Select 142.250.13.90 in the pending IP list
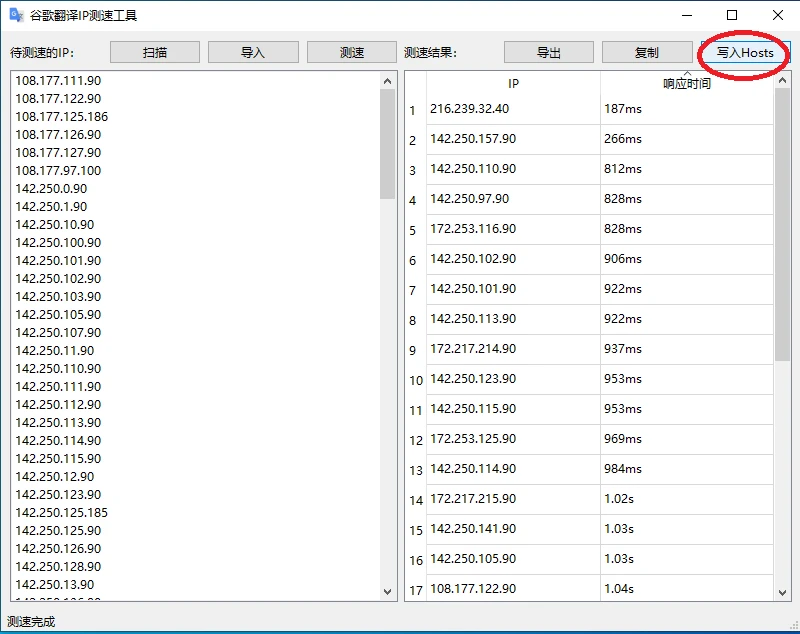 click(x=55, y=585)
